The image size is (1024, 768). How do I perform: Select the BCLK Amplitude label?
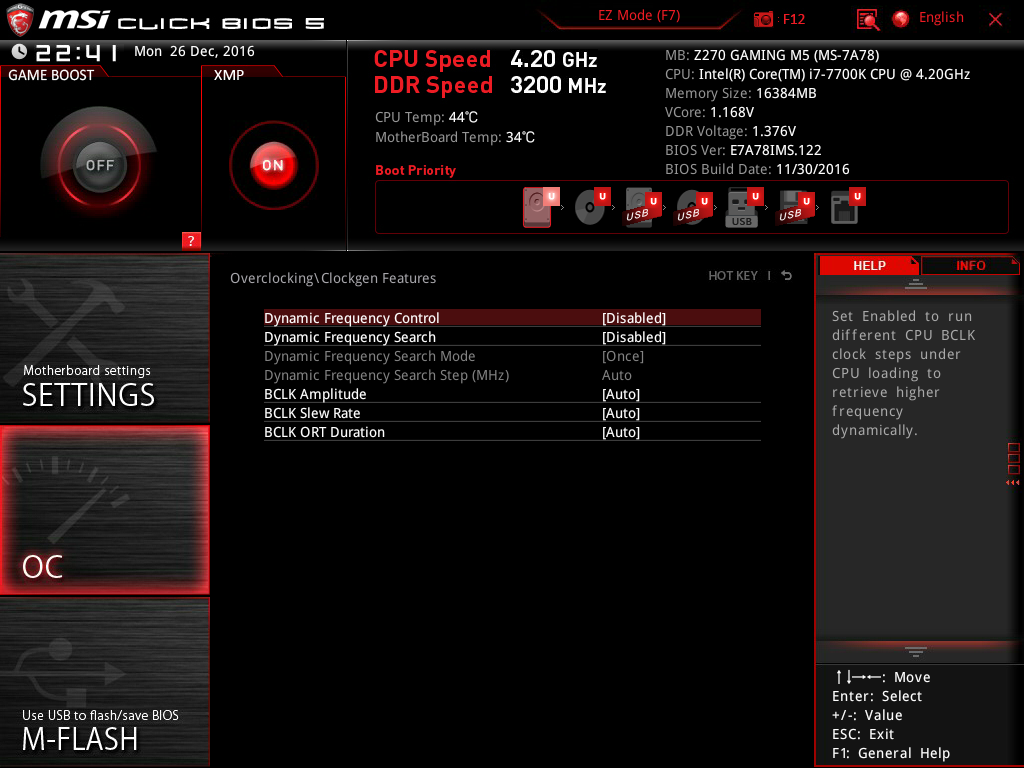coord(315,394)
